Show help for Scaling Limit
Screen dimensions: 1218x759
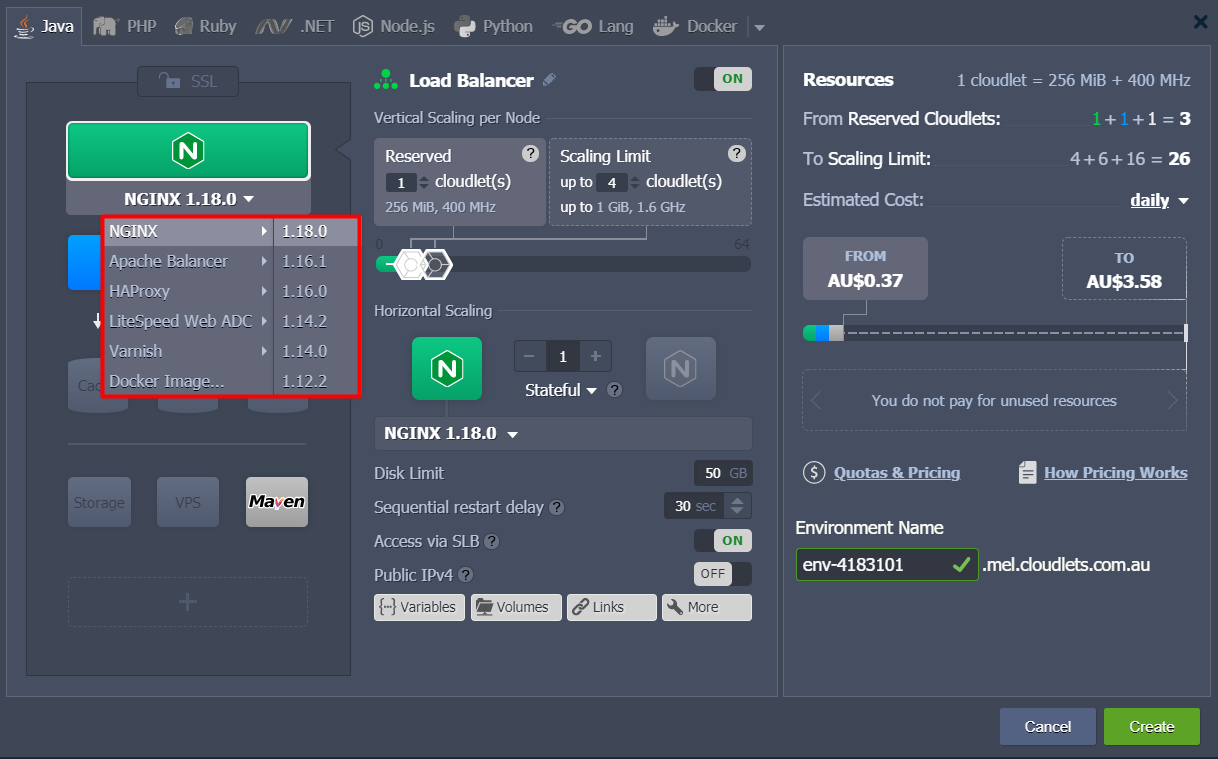[737, 153]
